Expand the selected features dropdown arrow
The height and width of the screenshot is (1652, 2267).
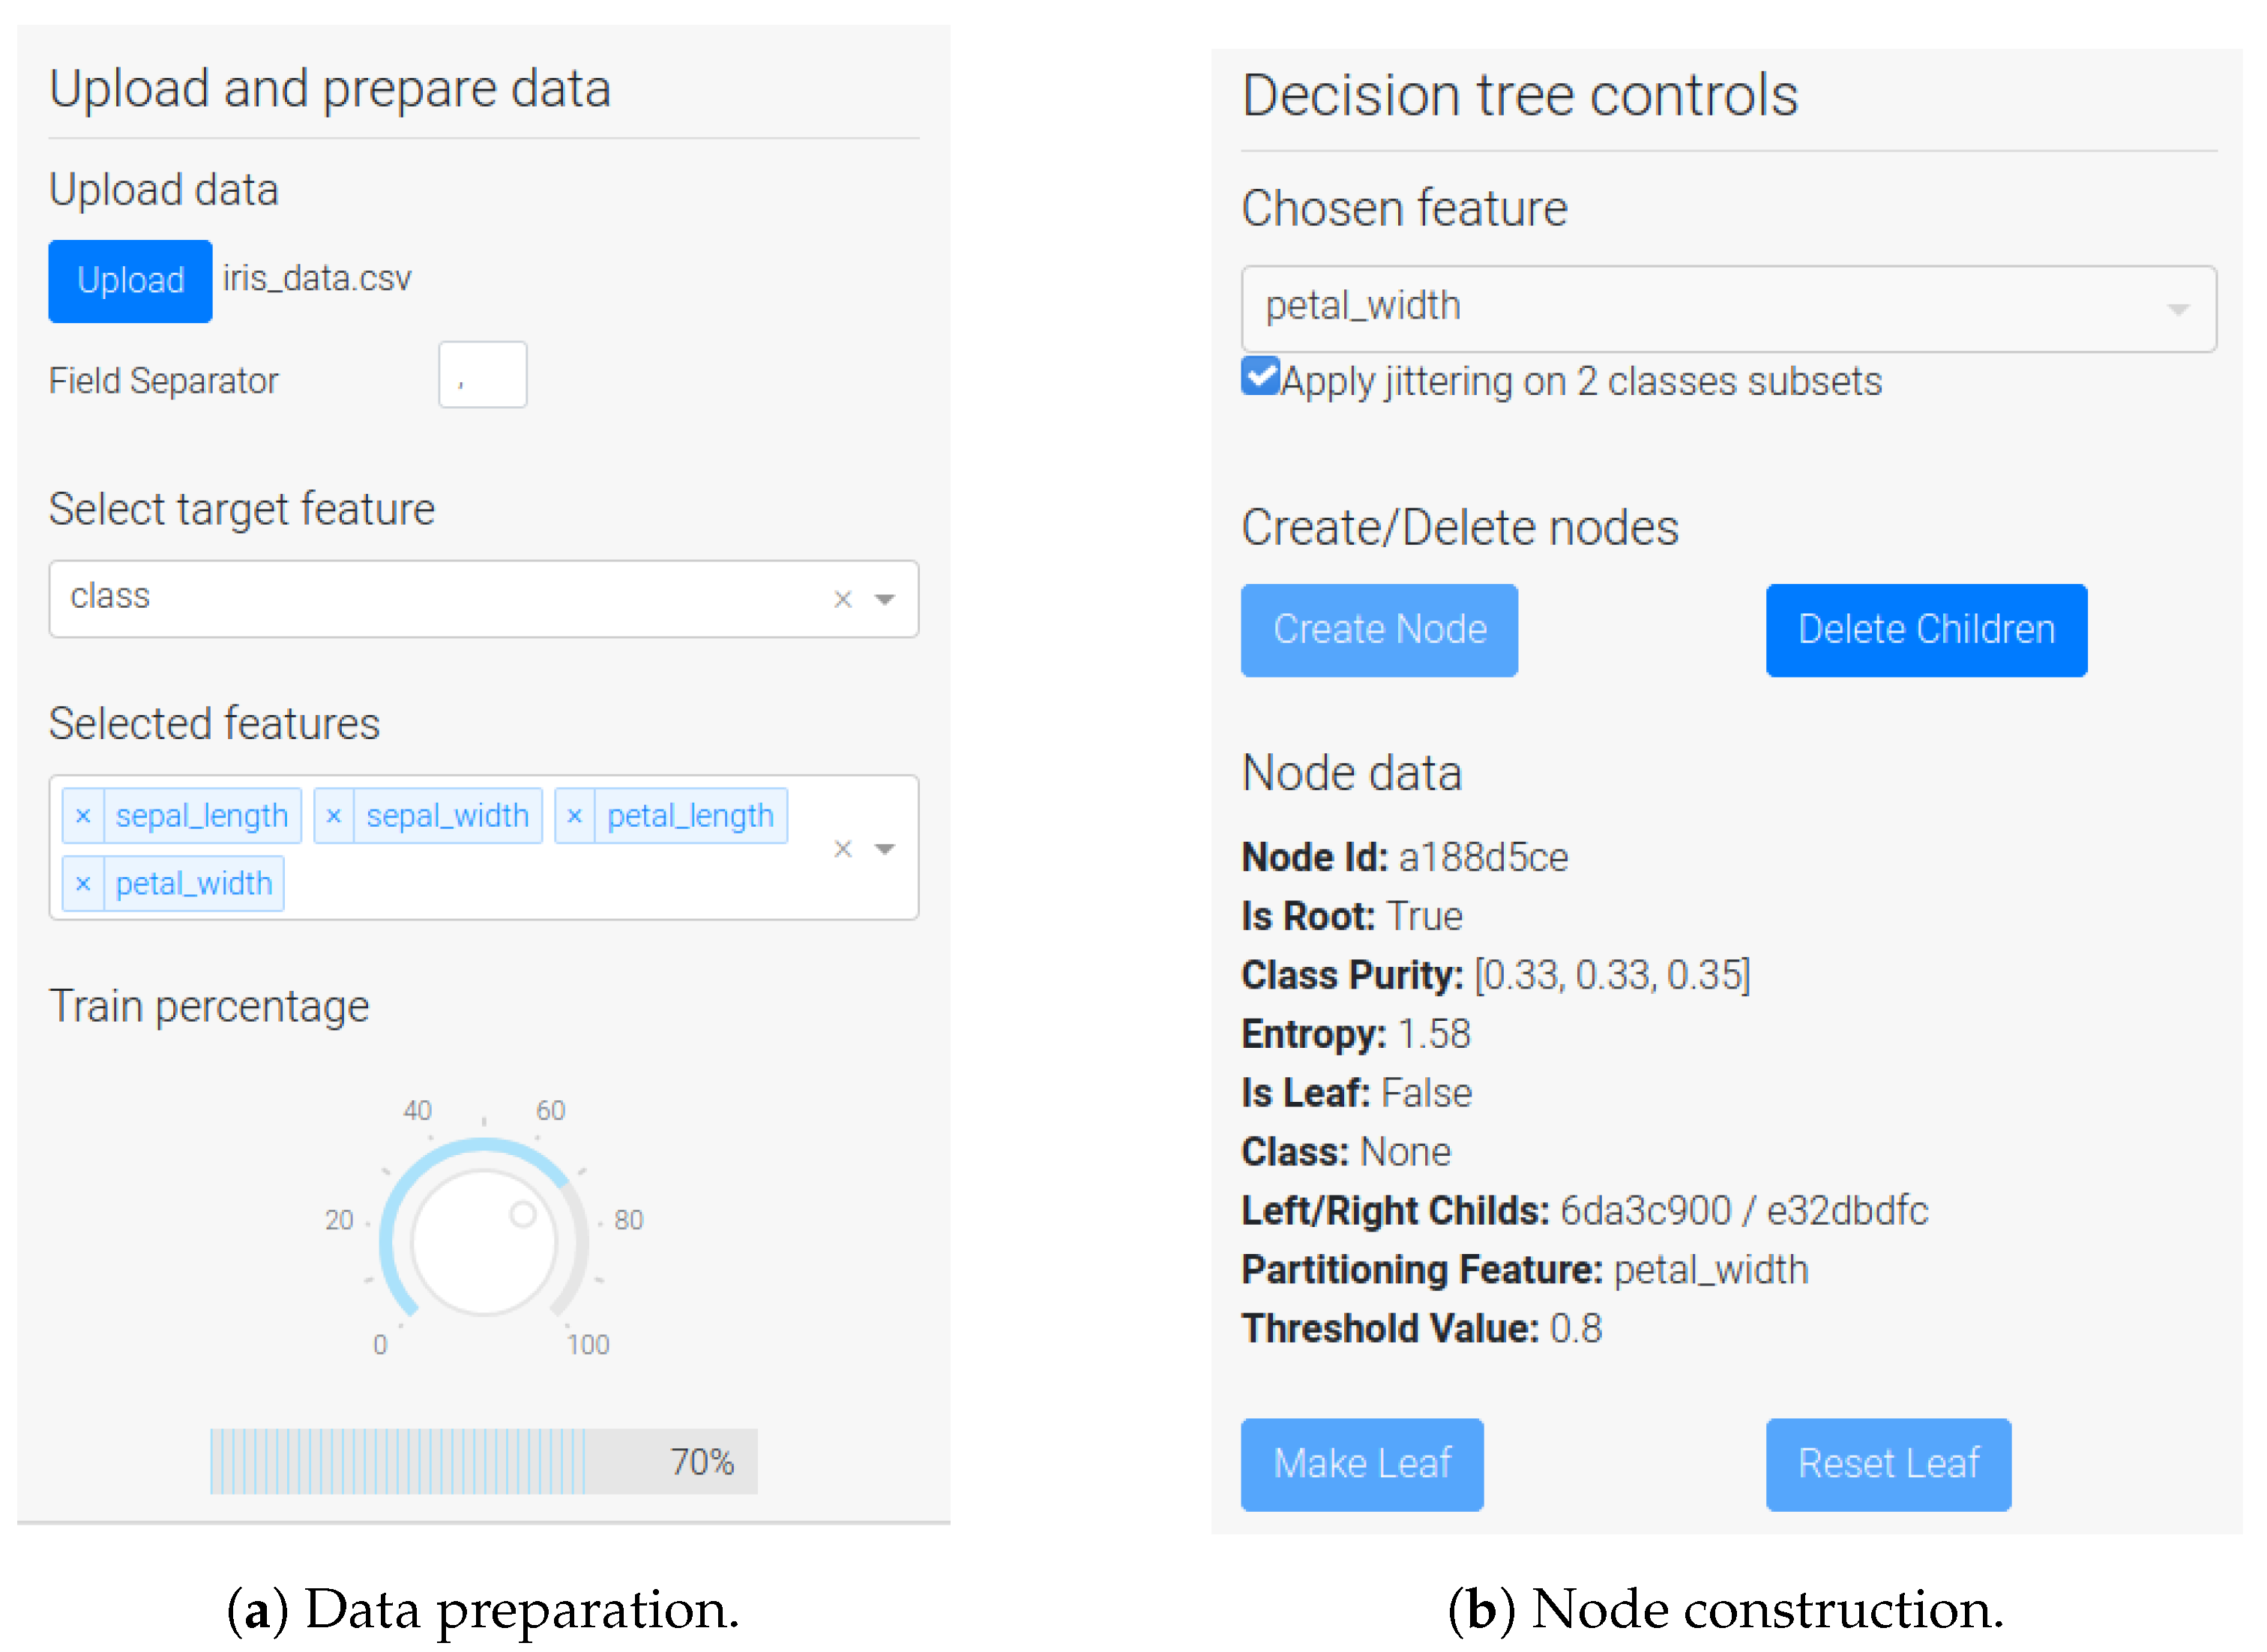point(885,849)
